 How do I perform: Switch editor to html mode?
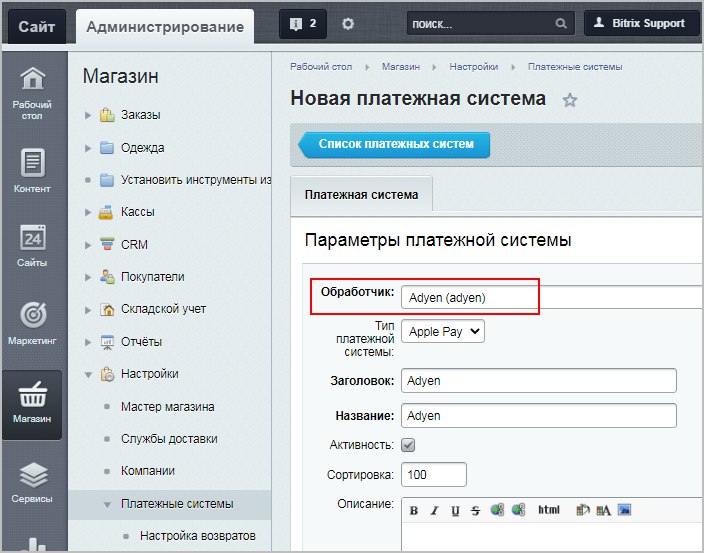(x=549, y=510)
